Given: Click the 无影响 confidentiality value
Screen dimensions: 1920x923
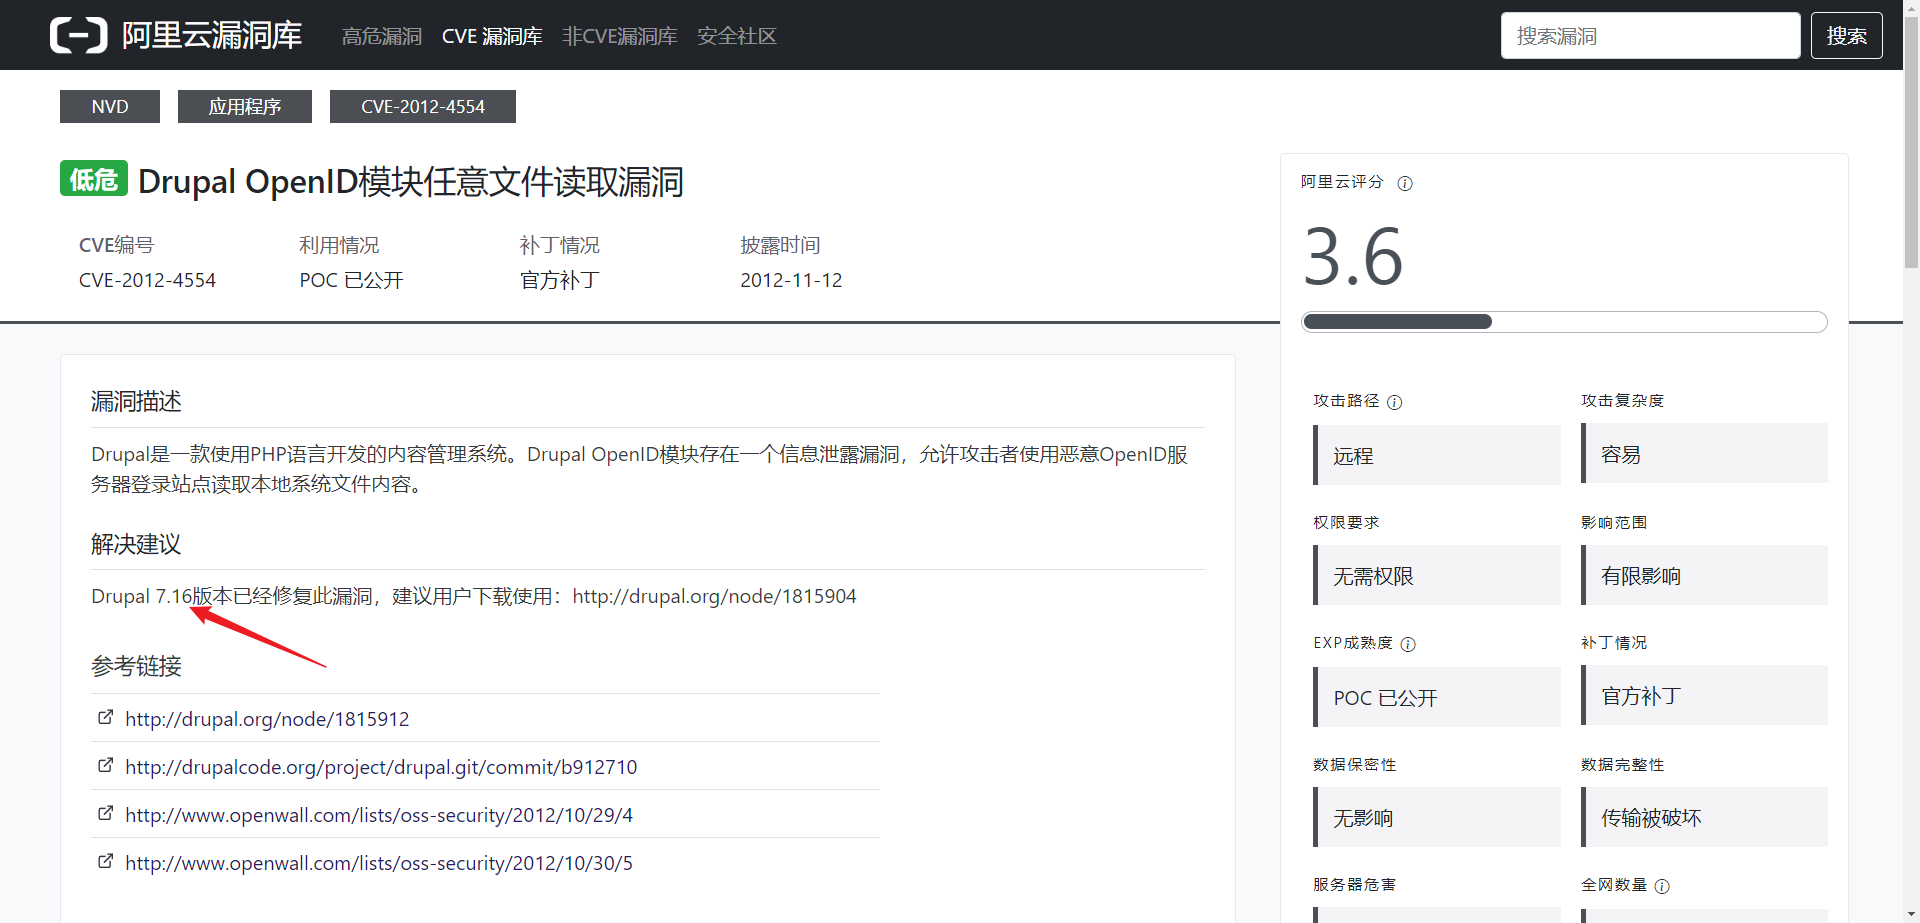Looking at the screenshot, I should point(1437,817).
